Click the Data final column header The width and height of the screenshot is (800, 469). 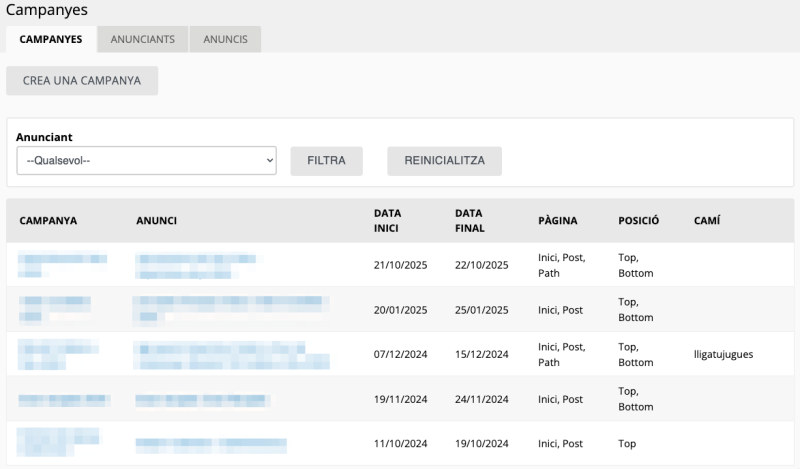469,220
